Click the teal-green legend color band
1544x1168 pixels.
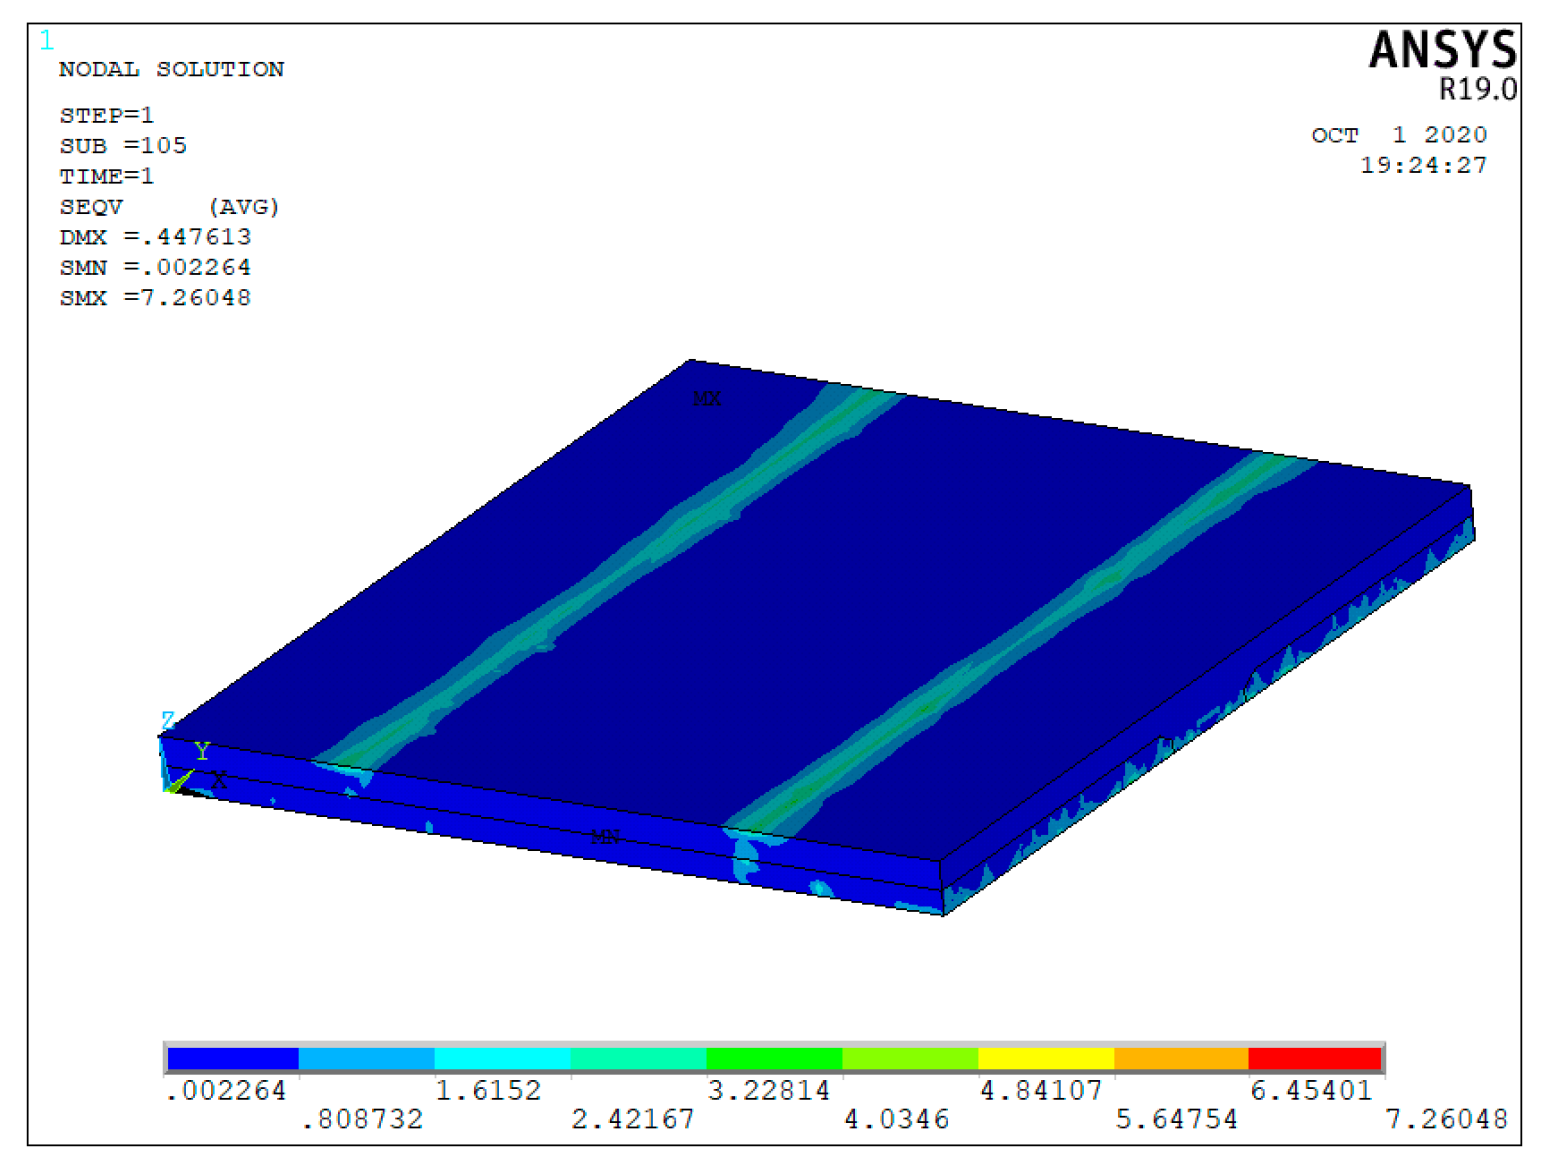[x=639, y=1058]
